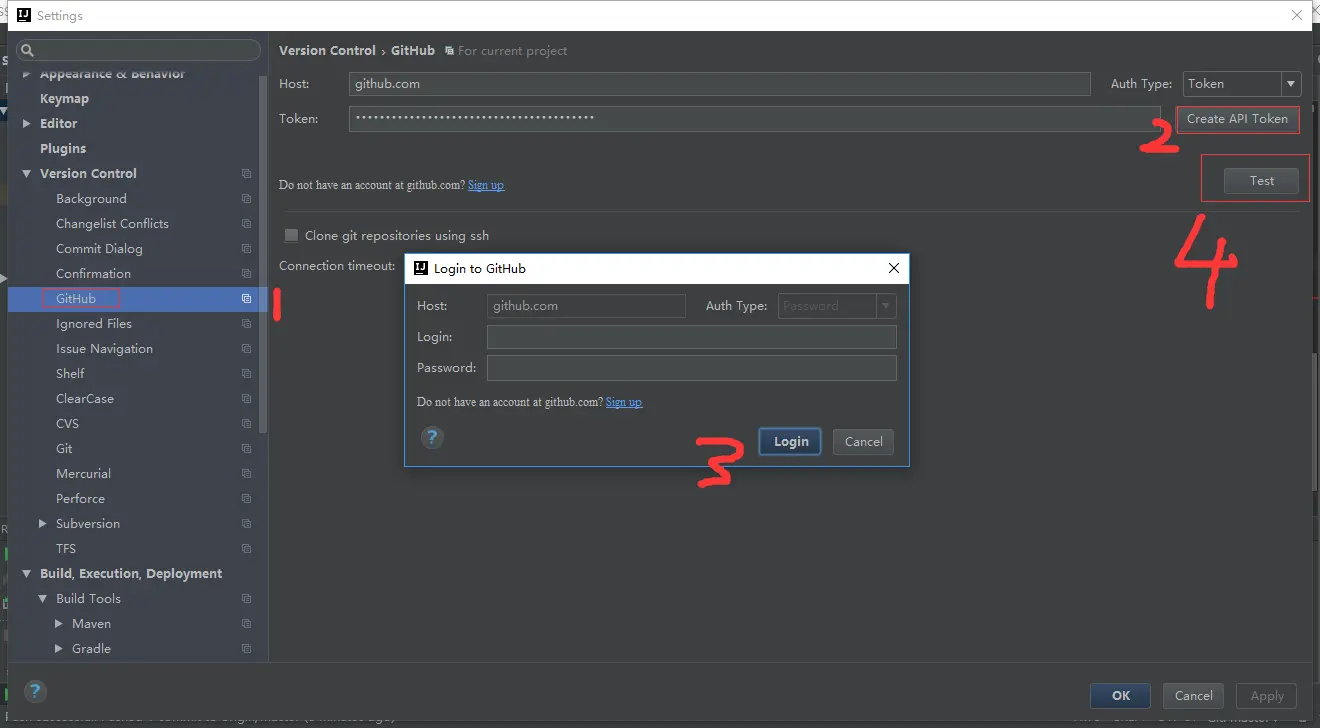Click the help question mark in Settings
The width and height of the screenshot is (1320, 728).
point(35,691)
